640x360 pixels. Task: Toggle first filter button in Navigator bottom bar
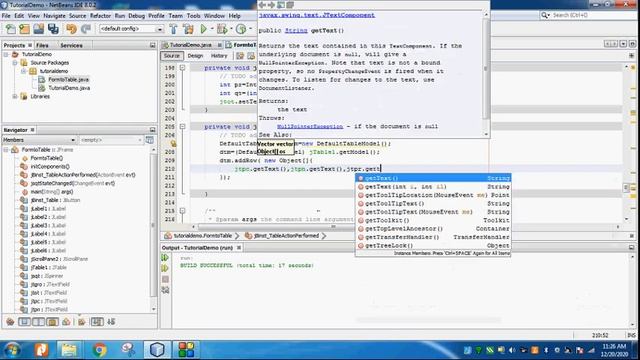10,322
